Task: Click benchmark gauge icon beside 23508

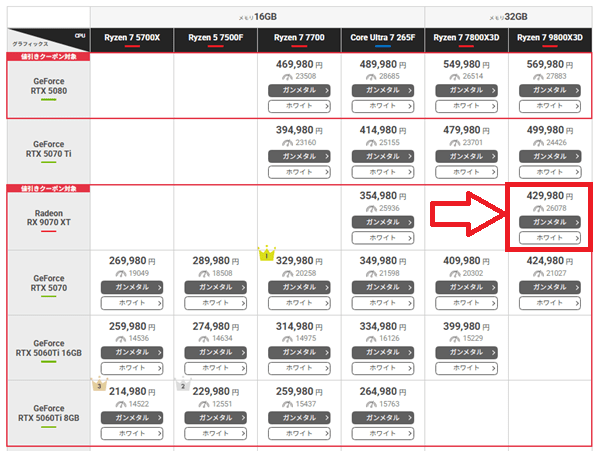Action: [x=287, y=77]
